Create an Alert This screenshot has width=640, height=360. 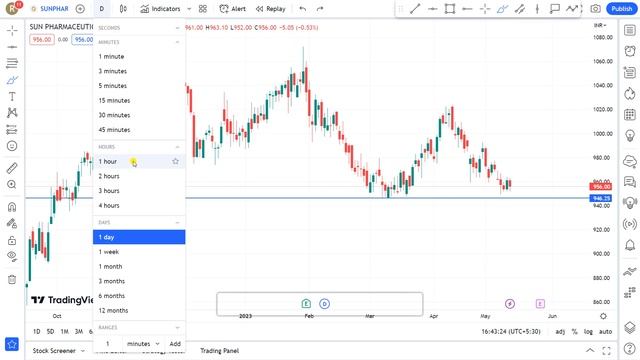233,9
